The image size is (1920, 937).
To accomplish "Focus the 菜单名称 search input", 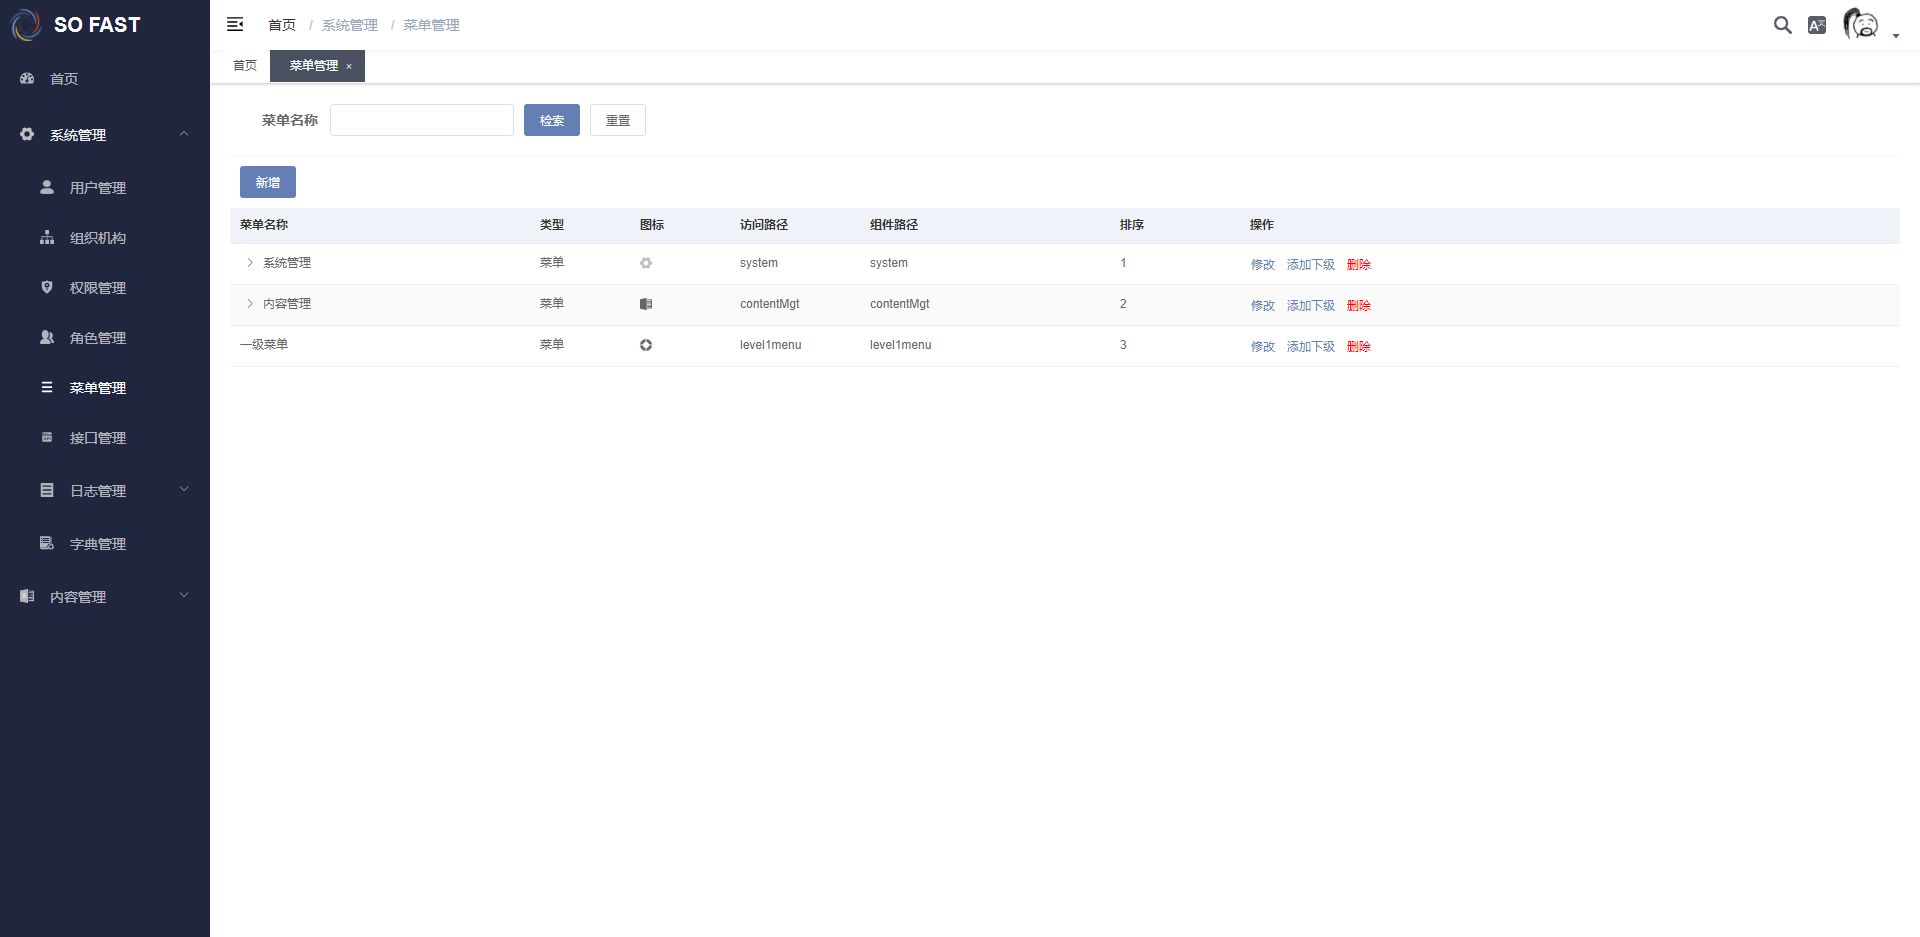I will (421, 120).
